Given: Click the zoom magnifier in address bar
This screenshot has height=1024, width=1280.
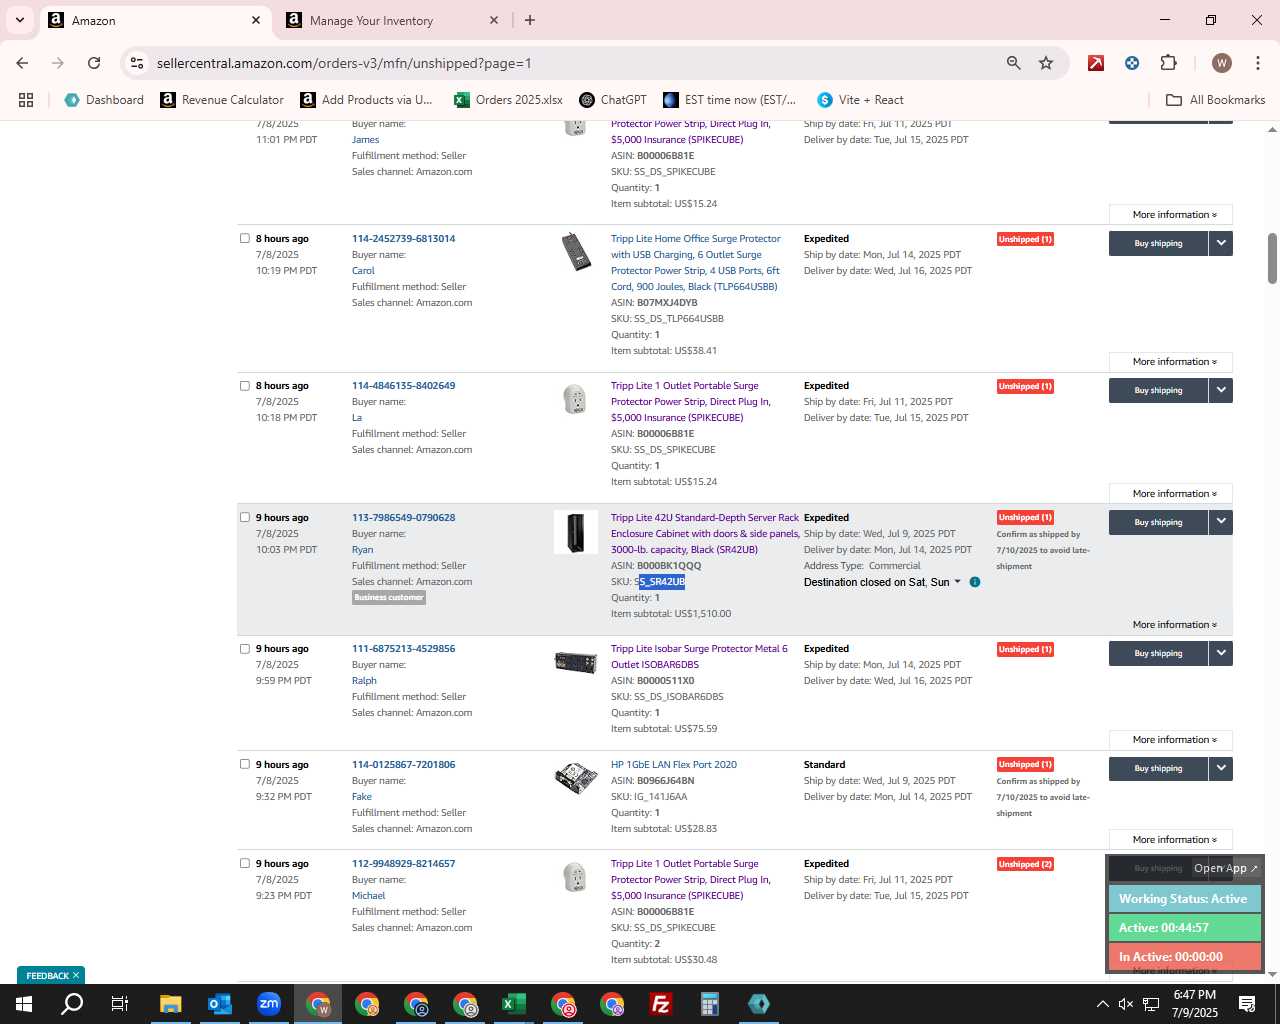Looking at the screenshot, I should coord(1014,63).
